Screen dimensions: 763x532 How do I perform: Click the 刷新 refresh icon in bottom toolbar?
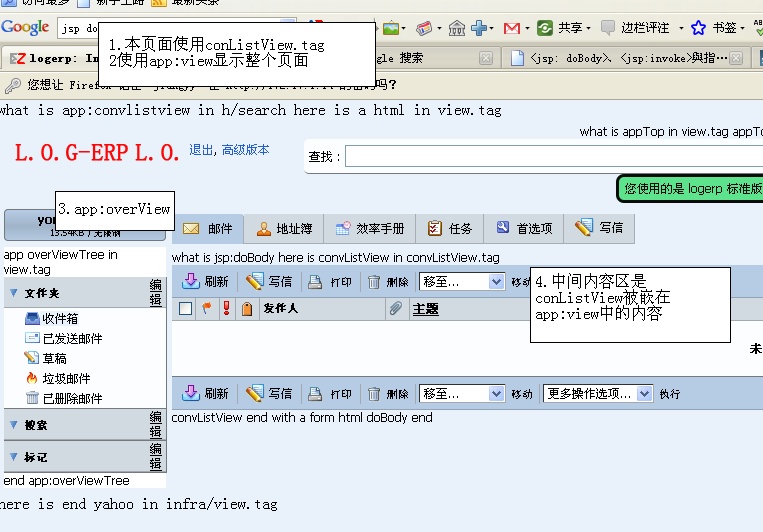(191, 393)
